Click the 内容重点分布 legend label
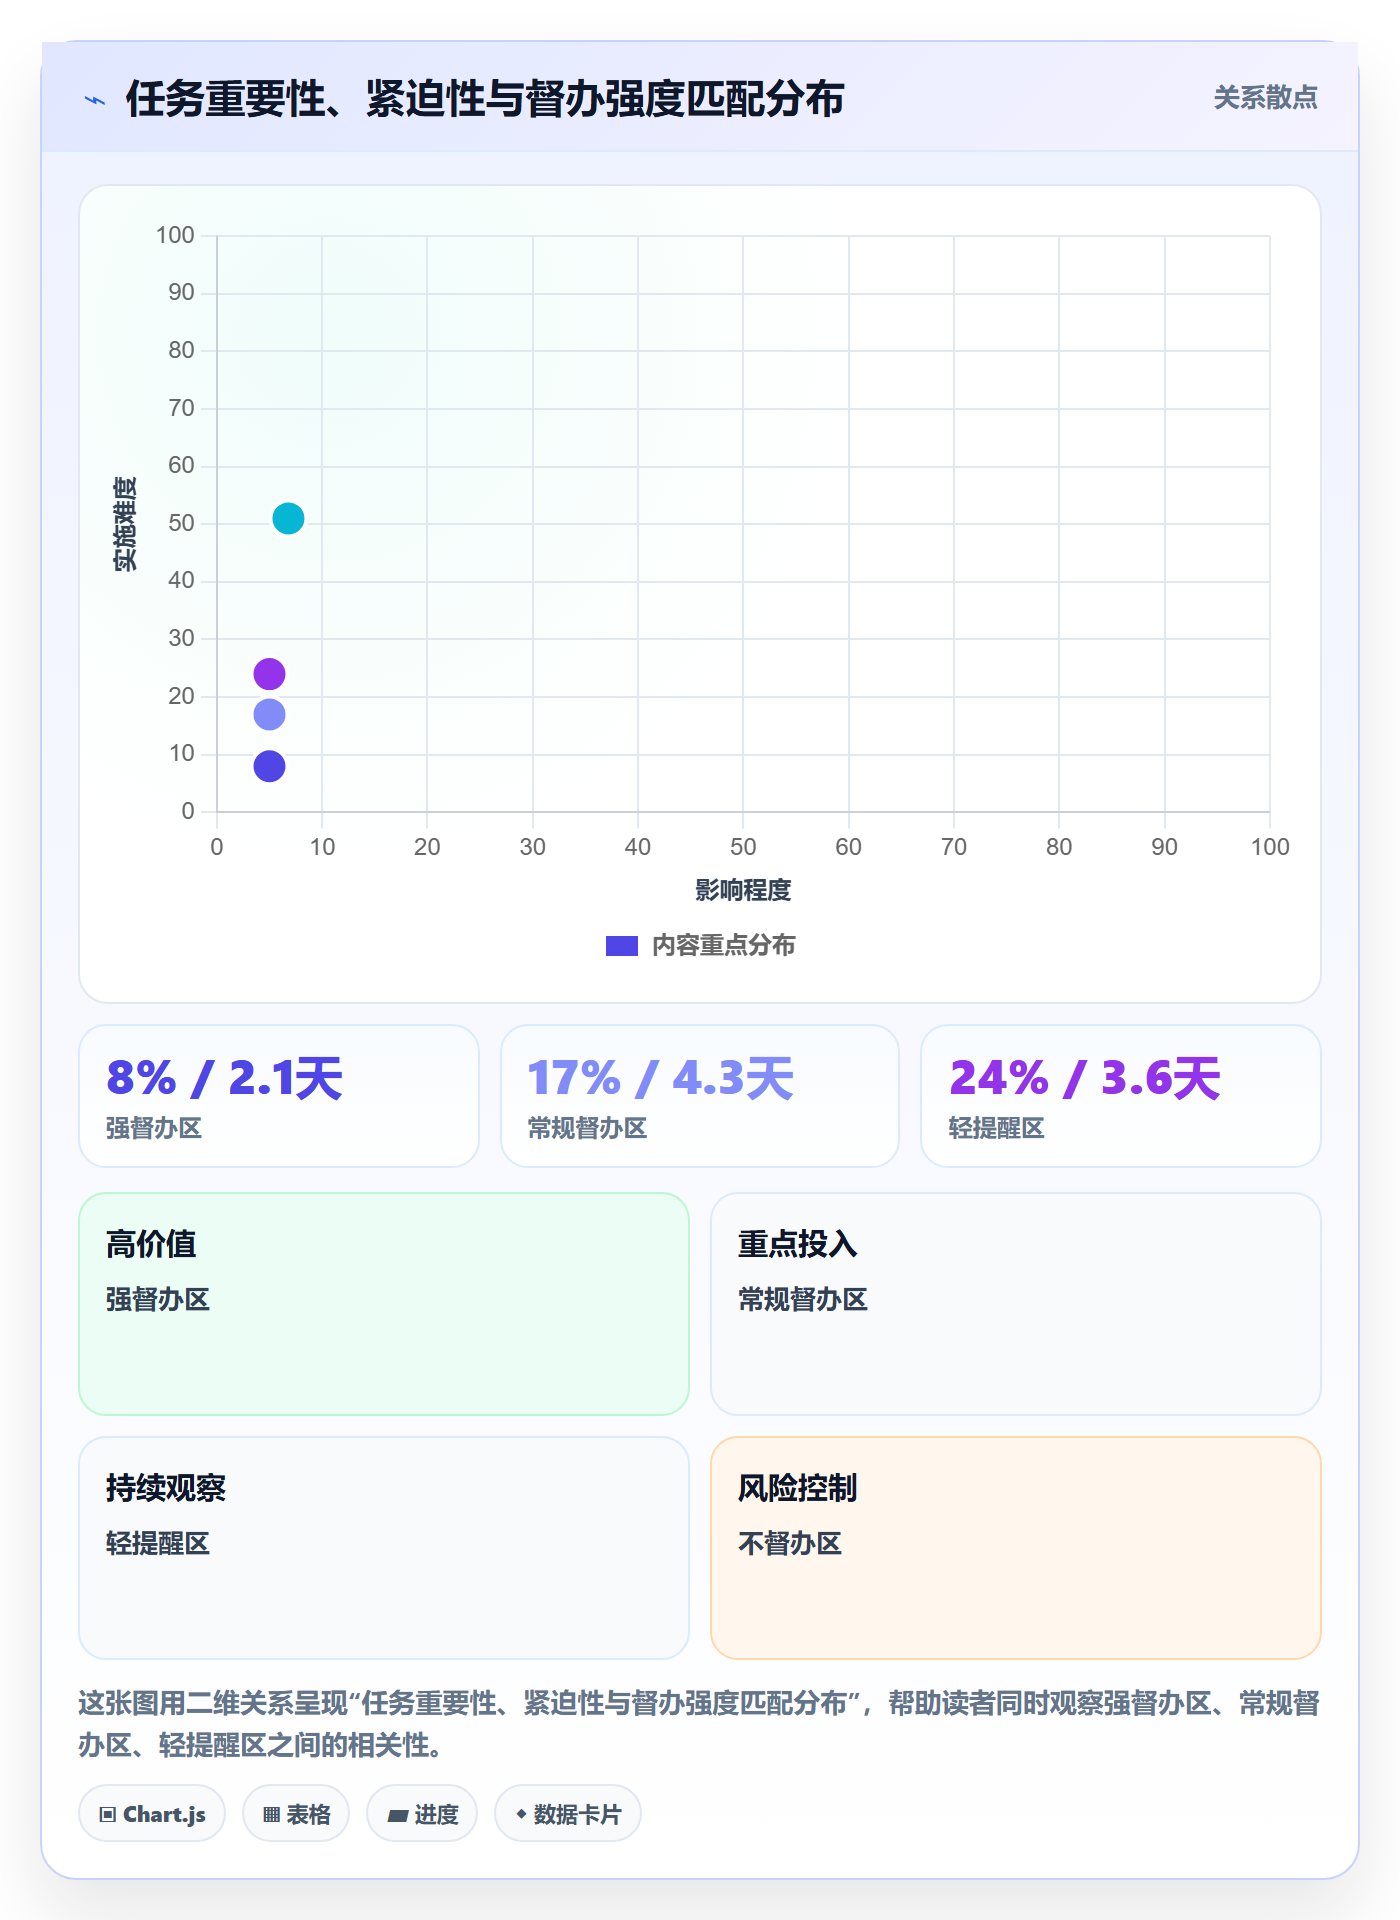The width and height of the screenshot is (1400, 1920). (x=723, y=946)
